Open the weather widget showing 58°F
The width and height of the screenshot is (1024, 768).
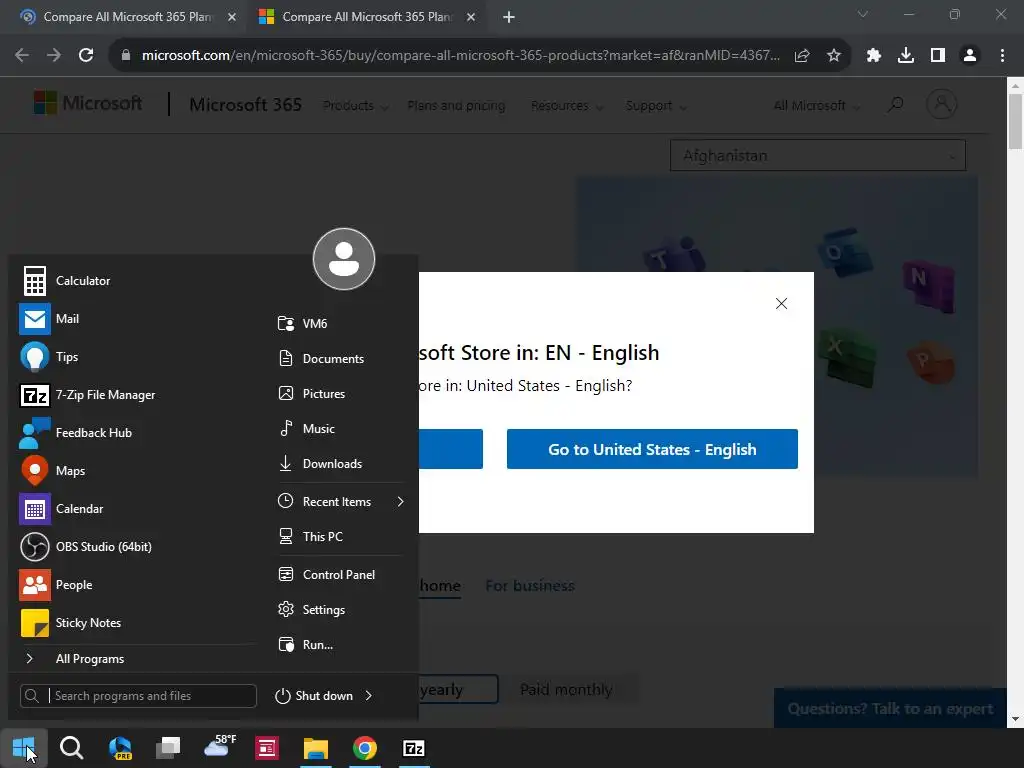tap(219, 747)
